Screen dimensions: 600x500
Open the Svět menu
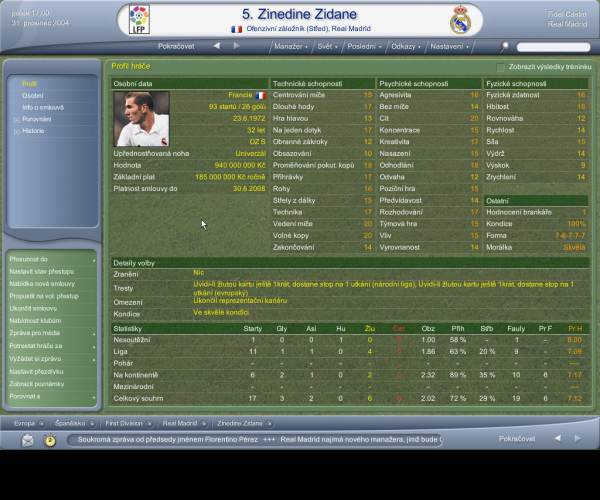tap(327, 47)
